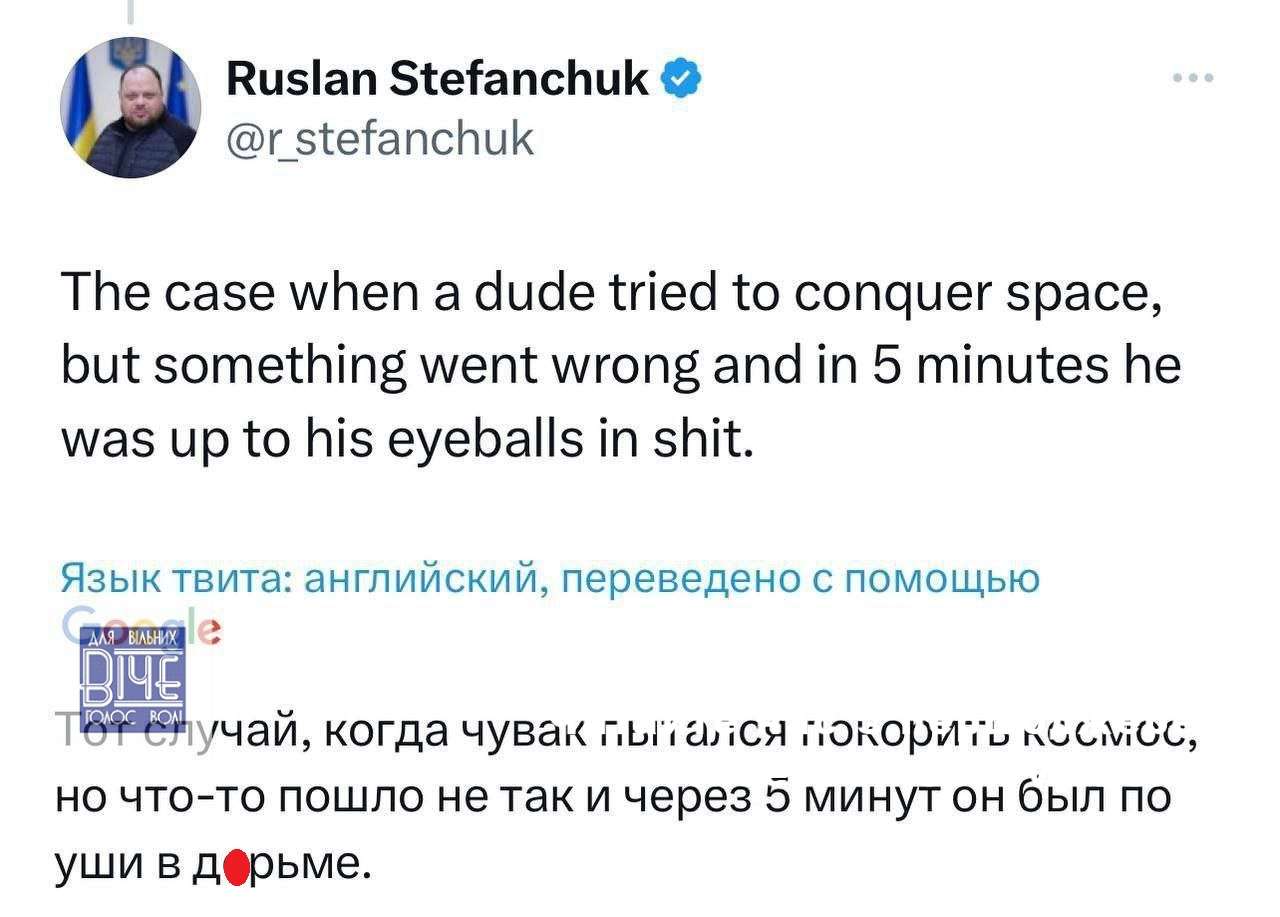Click "ДЛЯ ВІЛЬНИХ" text on the watermark
The image size is (1280, 917).
(132, 637)
